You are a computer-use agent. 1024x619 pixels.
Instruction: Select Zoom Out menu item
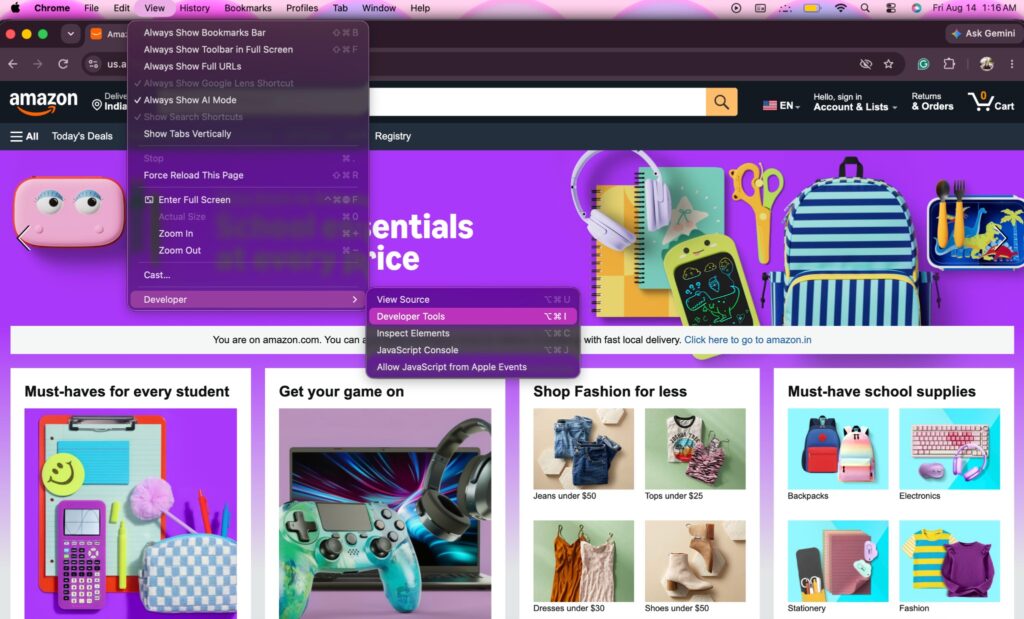[247, 251]
